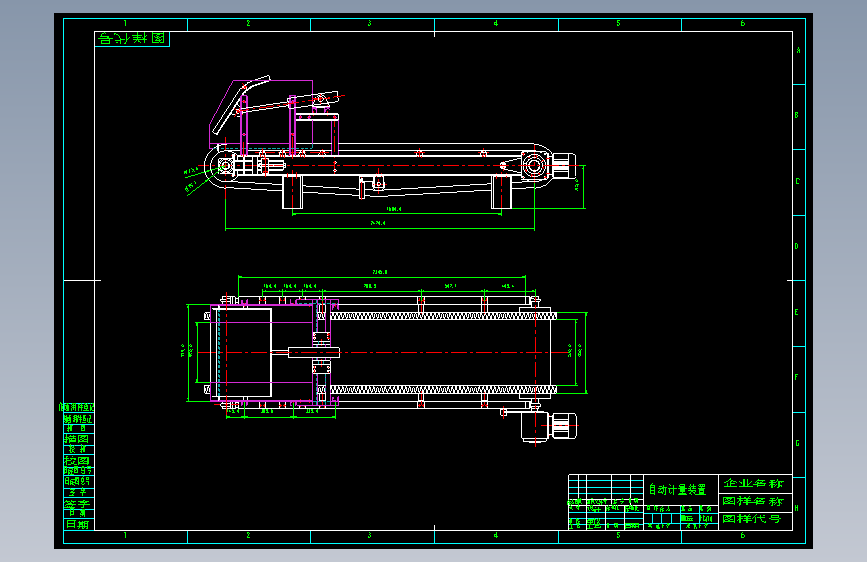The width and height of the screenshot is (867, 562).
Task: Click zone number 5 on bottom border
Action: pos(618,535)
